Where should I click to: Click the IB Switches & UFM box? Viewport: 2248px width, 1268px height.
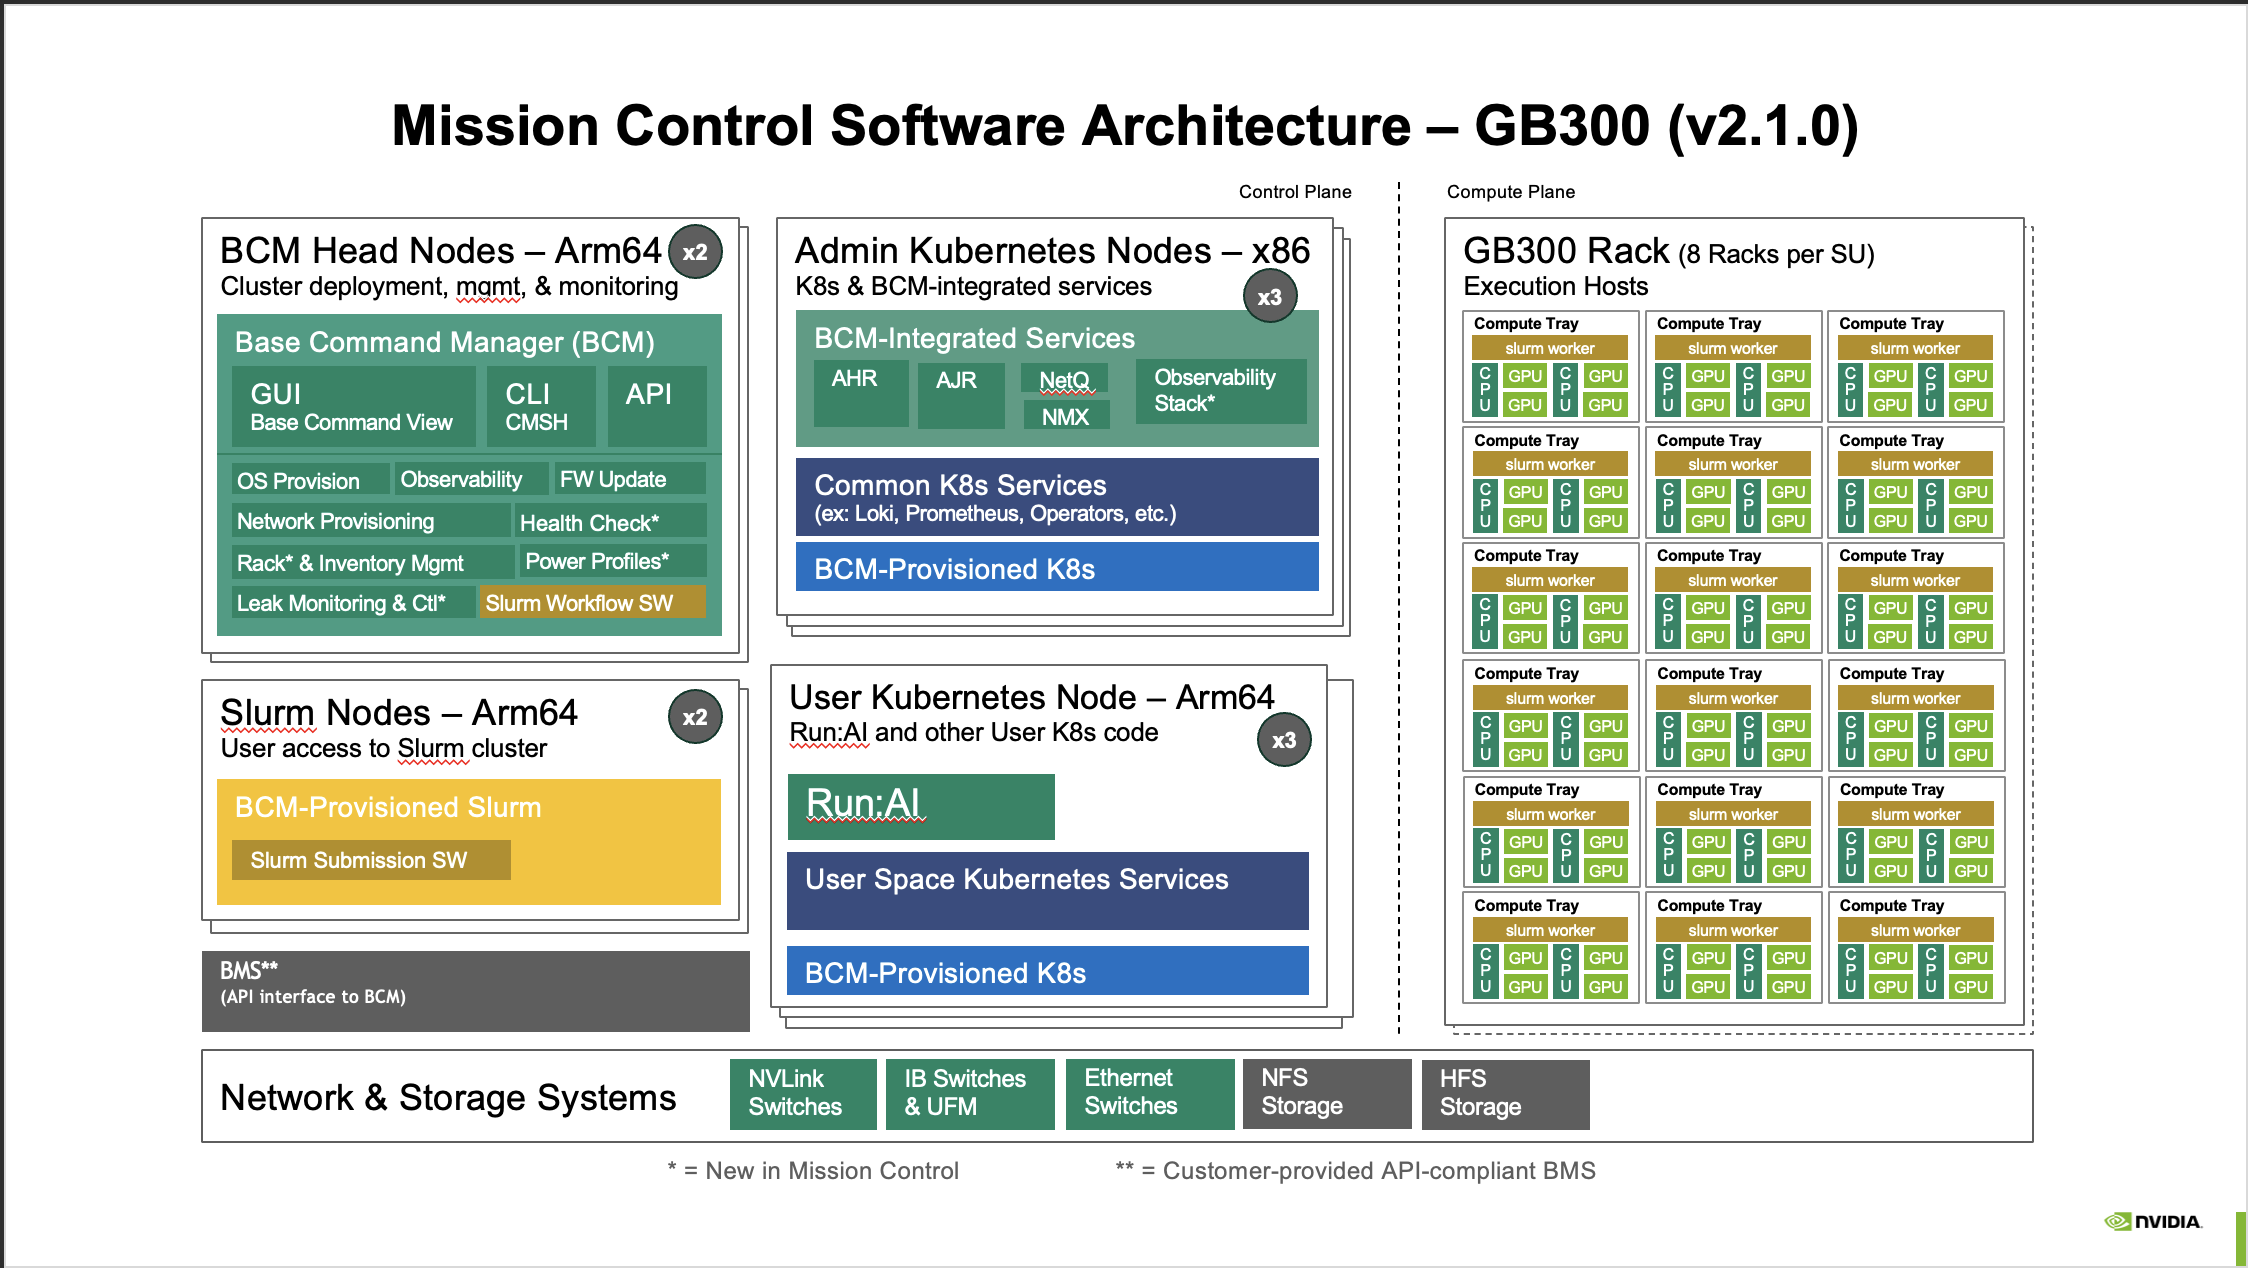969,1093
